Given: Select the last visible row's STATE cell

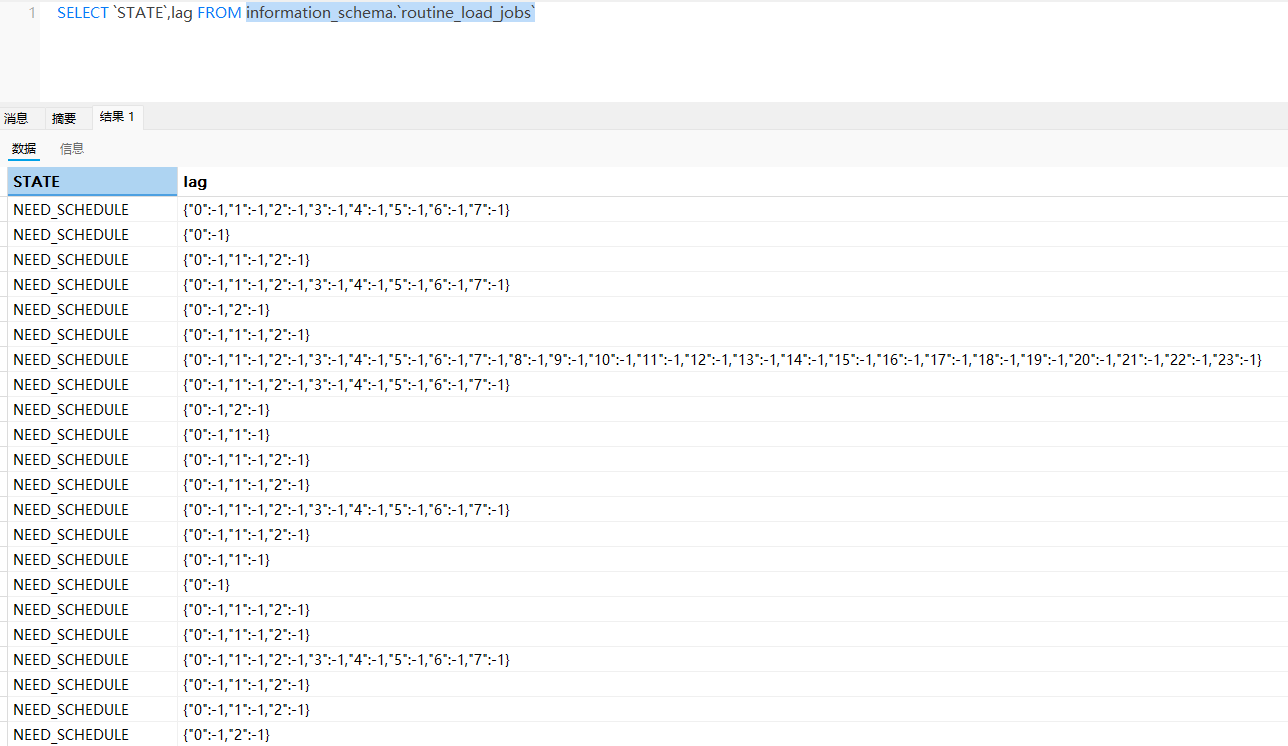Looking at the screenshot, I should pyautogui.click(x=71, y=735).
